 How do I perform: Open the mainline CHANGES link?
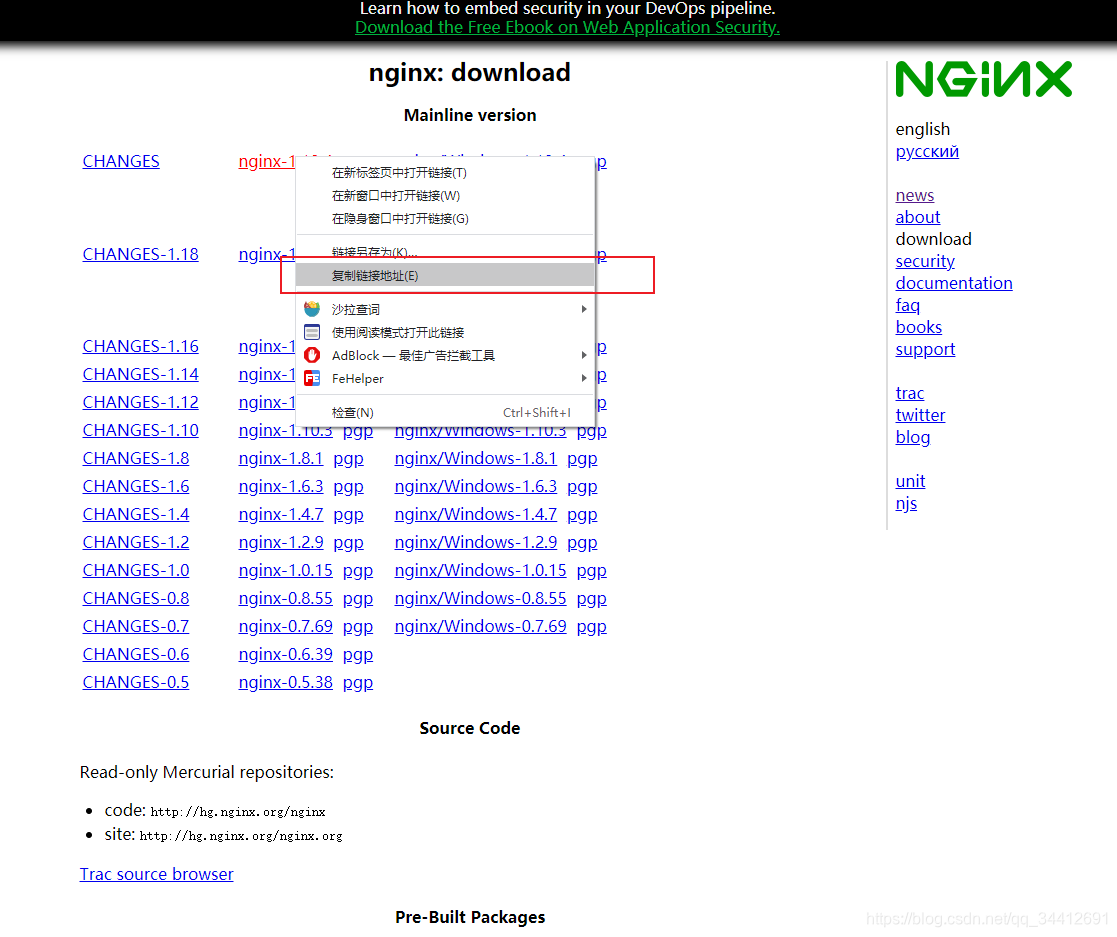coord(121,161)
